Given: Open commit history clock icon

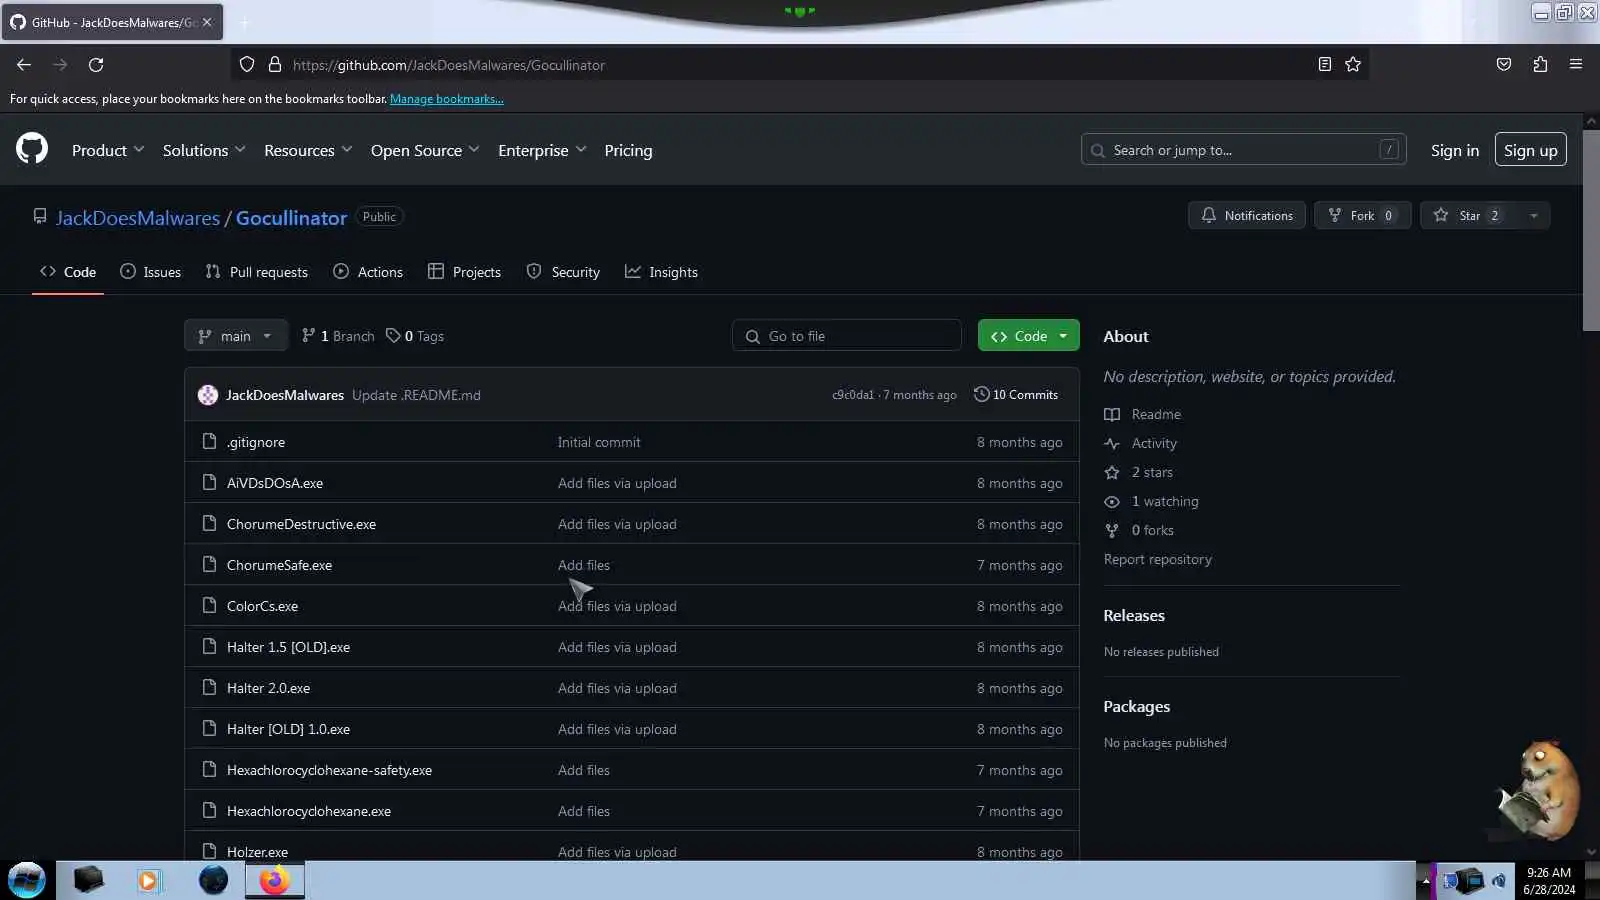Looking at the screenshot, I should point(982,394).
